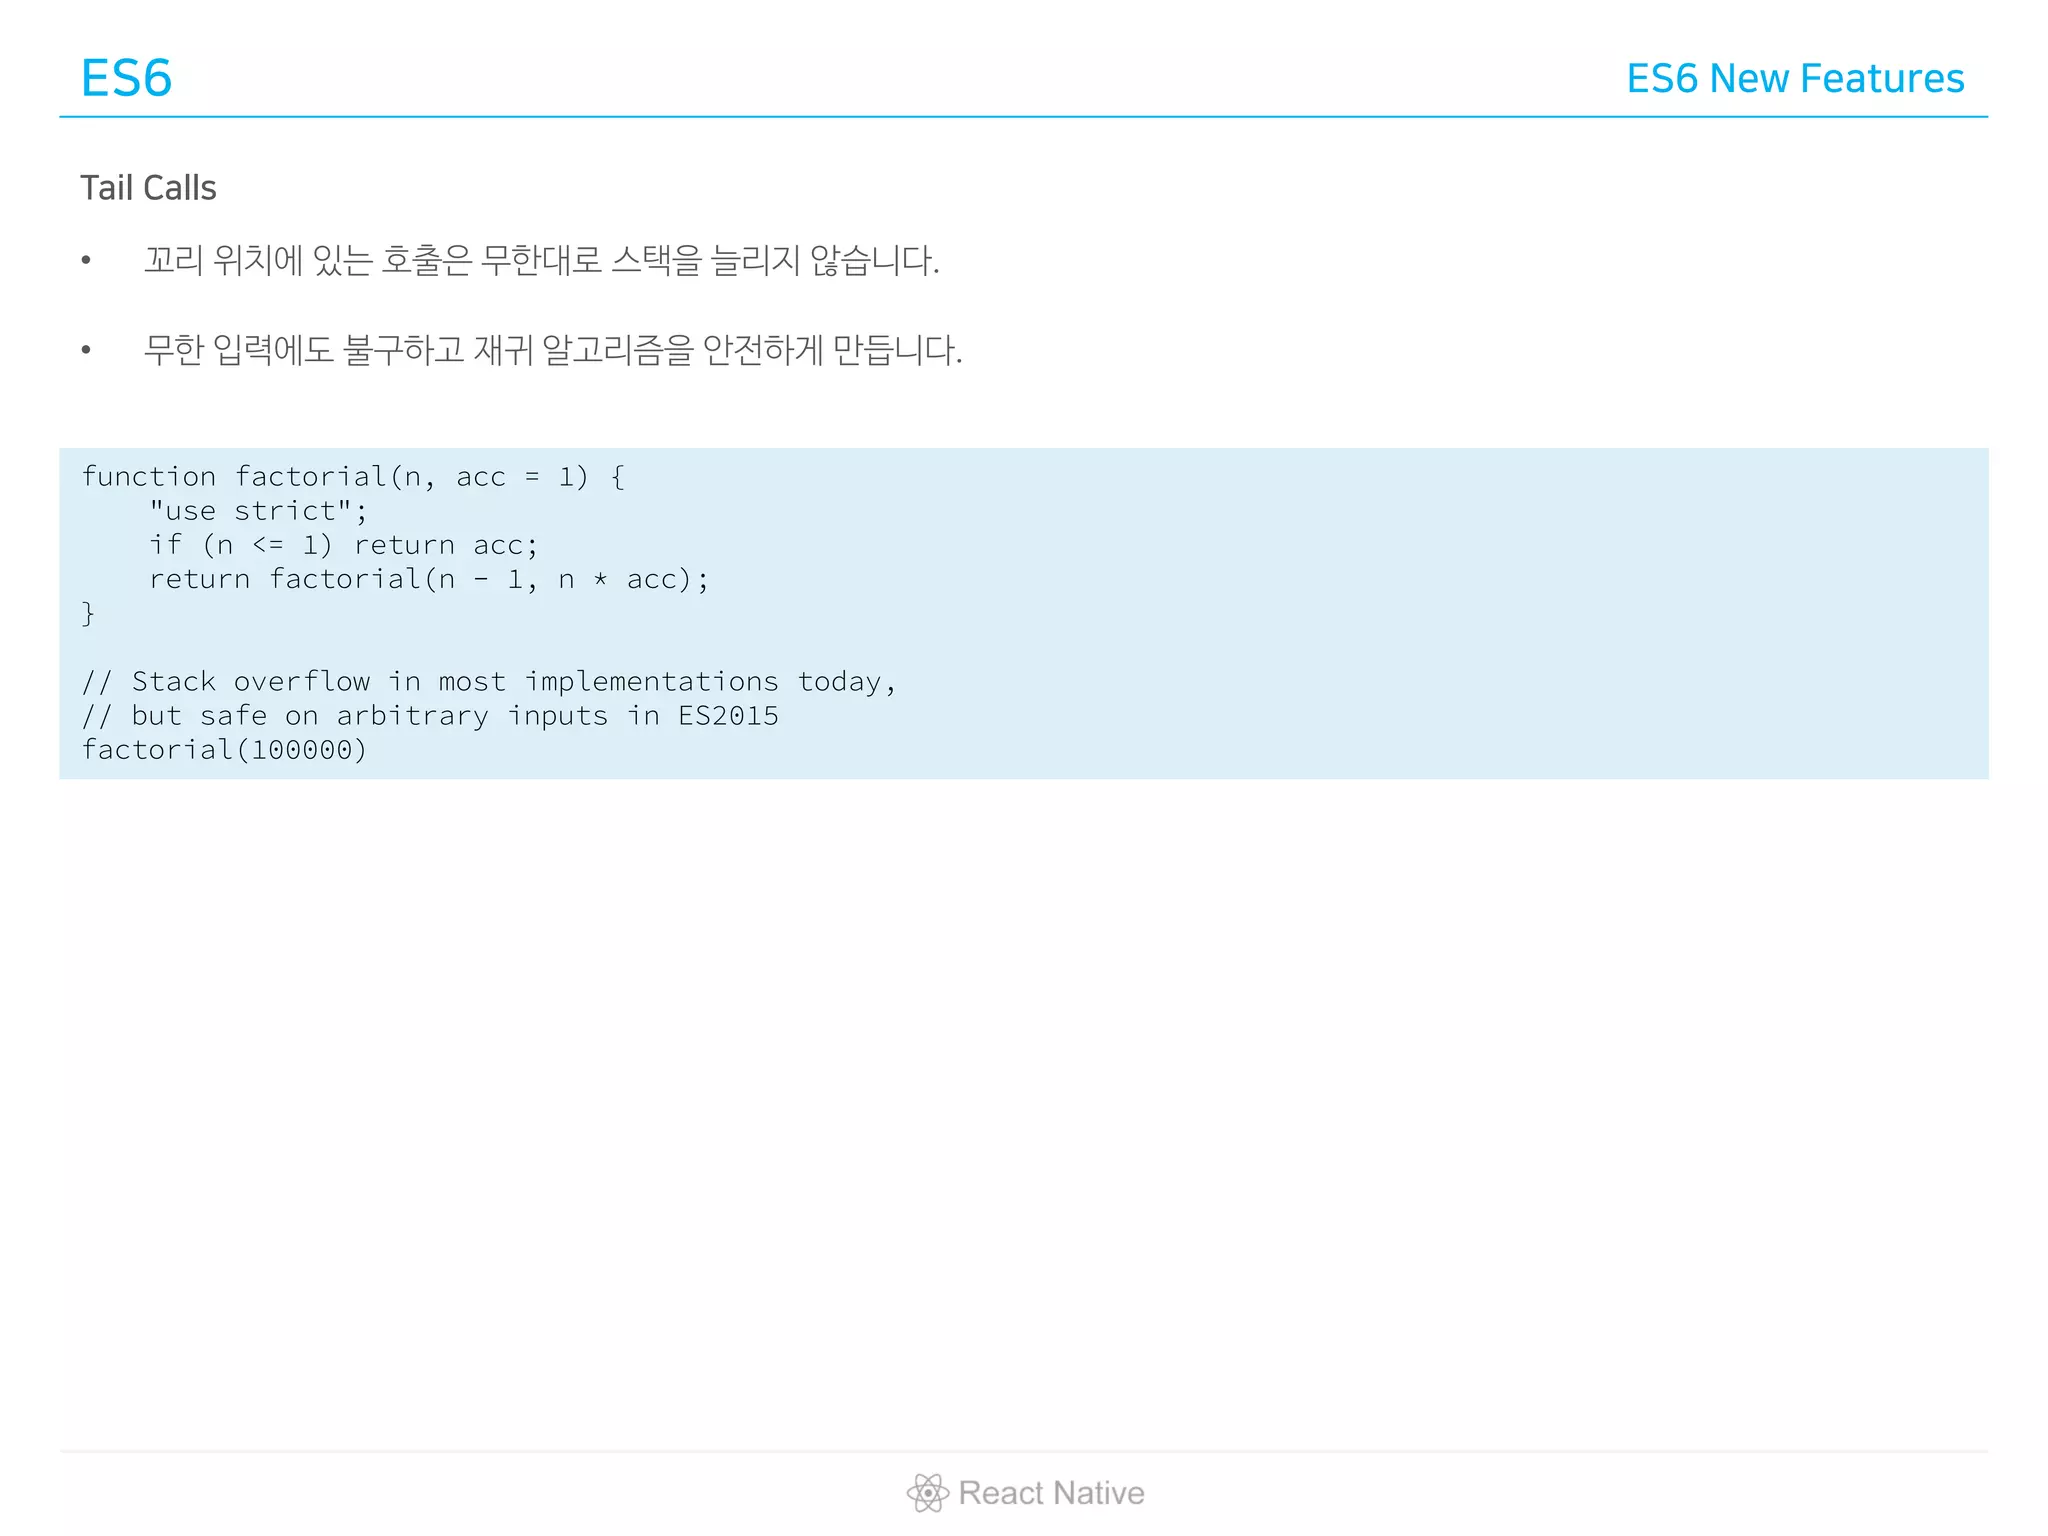
Task: Click the closing brace of the factorial function
Action: 88,613
